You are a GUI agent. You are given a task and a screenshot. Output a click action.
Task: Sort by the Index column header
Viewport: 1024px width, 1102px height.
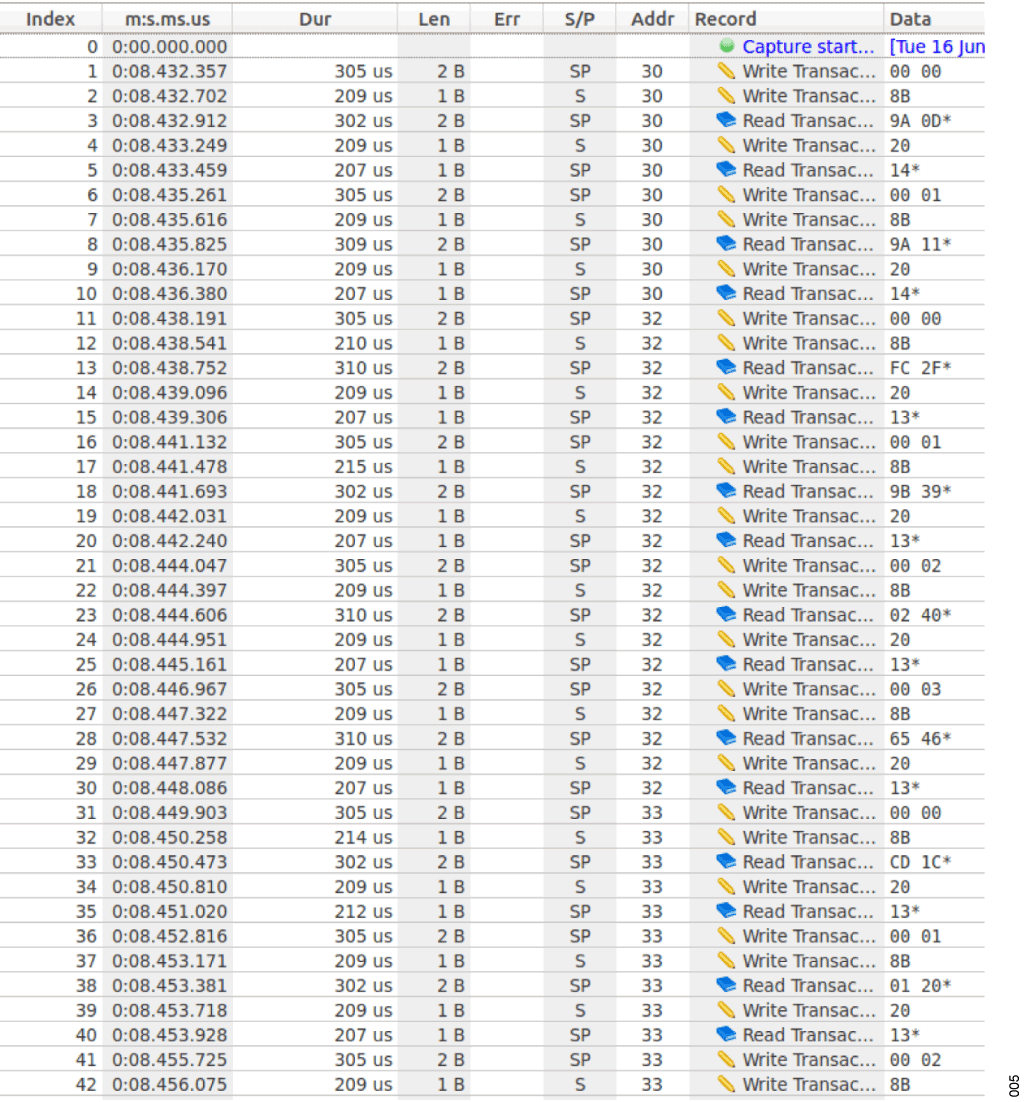[51, 19]
